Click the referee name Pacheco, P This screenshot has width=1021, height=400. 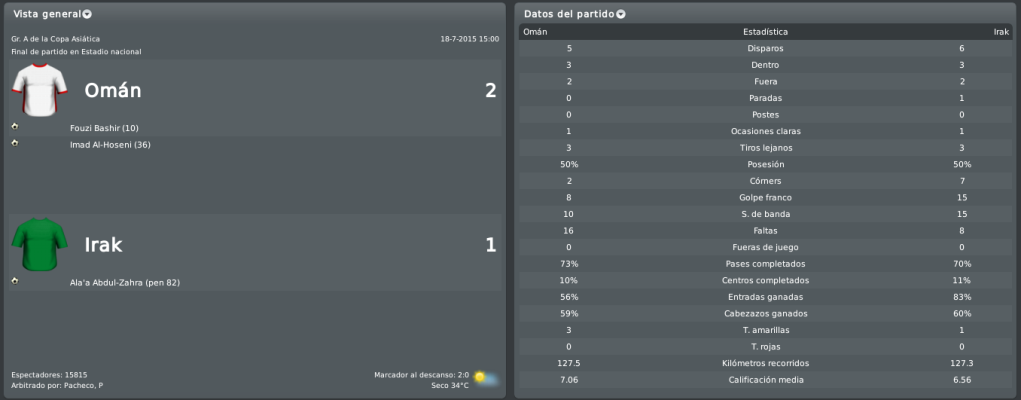click(83, 386)
